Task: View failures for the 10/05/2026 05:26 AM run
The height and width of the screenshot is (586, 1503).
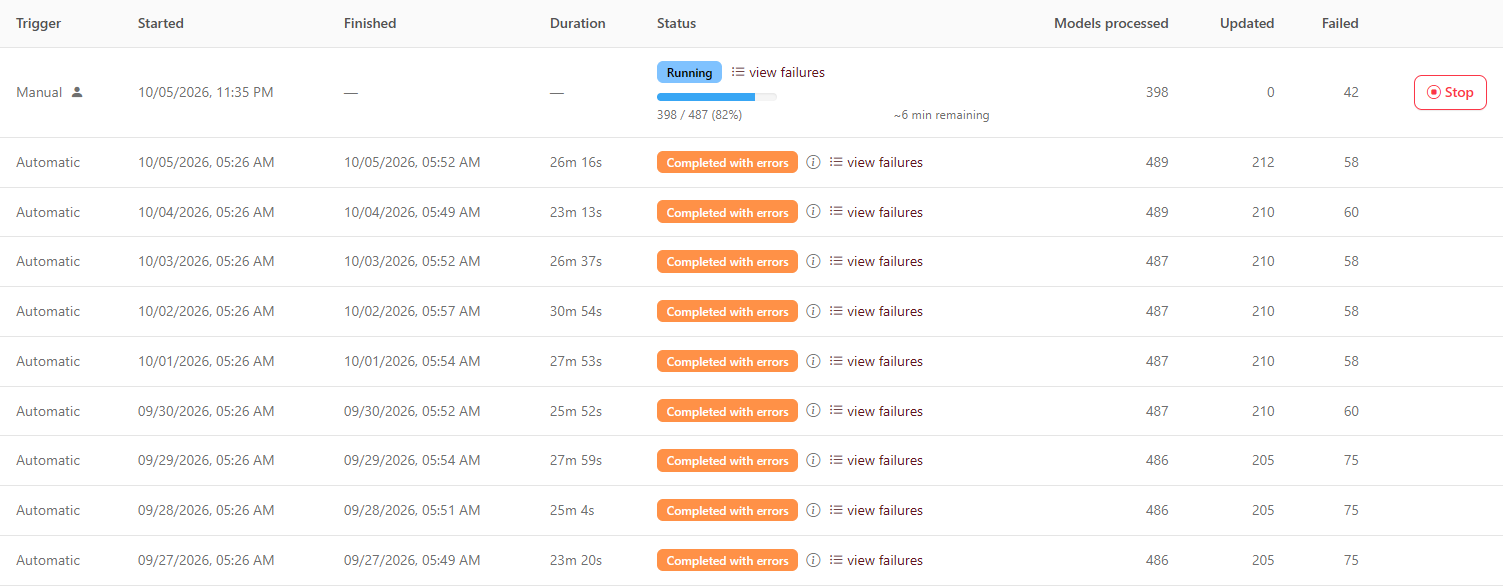Action: click(x=876, y=162)
